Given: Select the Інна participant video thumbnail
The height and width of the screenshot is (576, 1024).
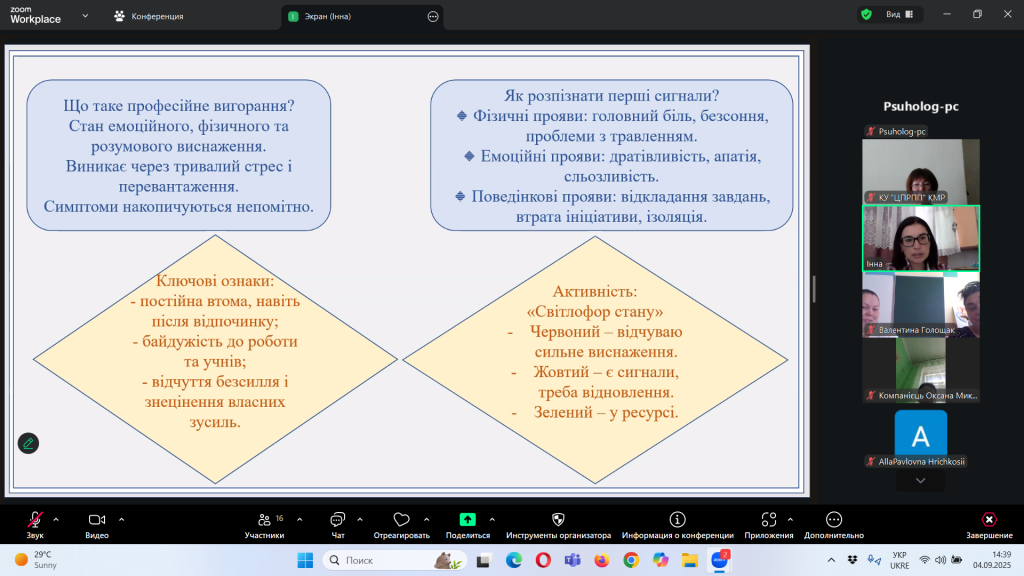Looking at the screenshot, I should [921, 238].
